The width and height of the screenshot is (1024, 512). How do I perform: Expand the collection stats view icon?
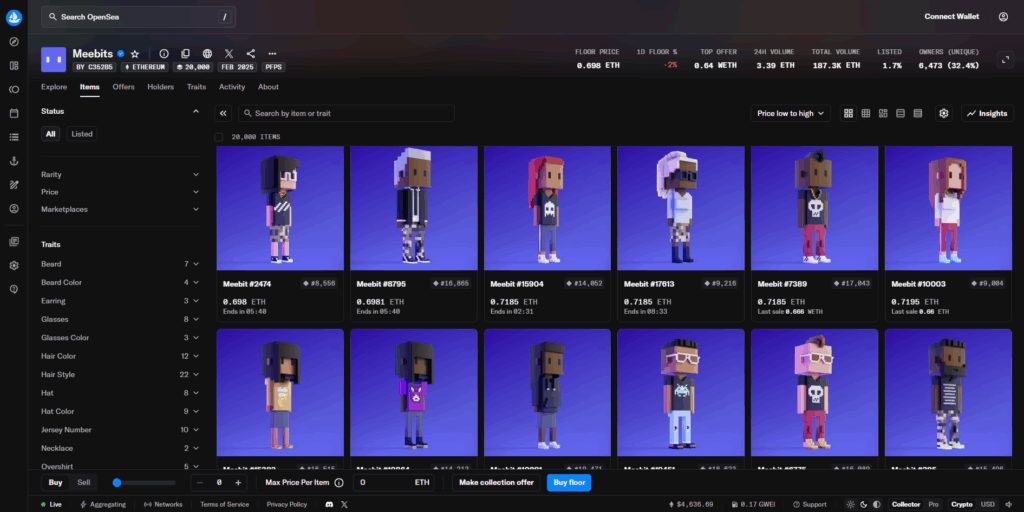(1005, 59)
